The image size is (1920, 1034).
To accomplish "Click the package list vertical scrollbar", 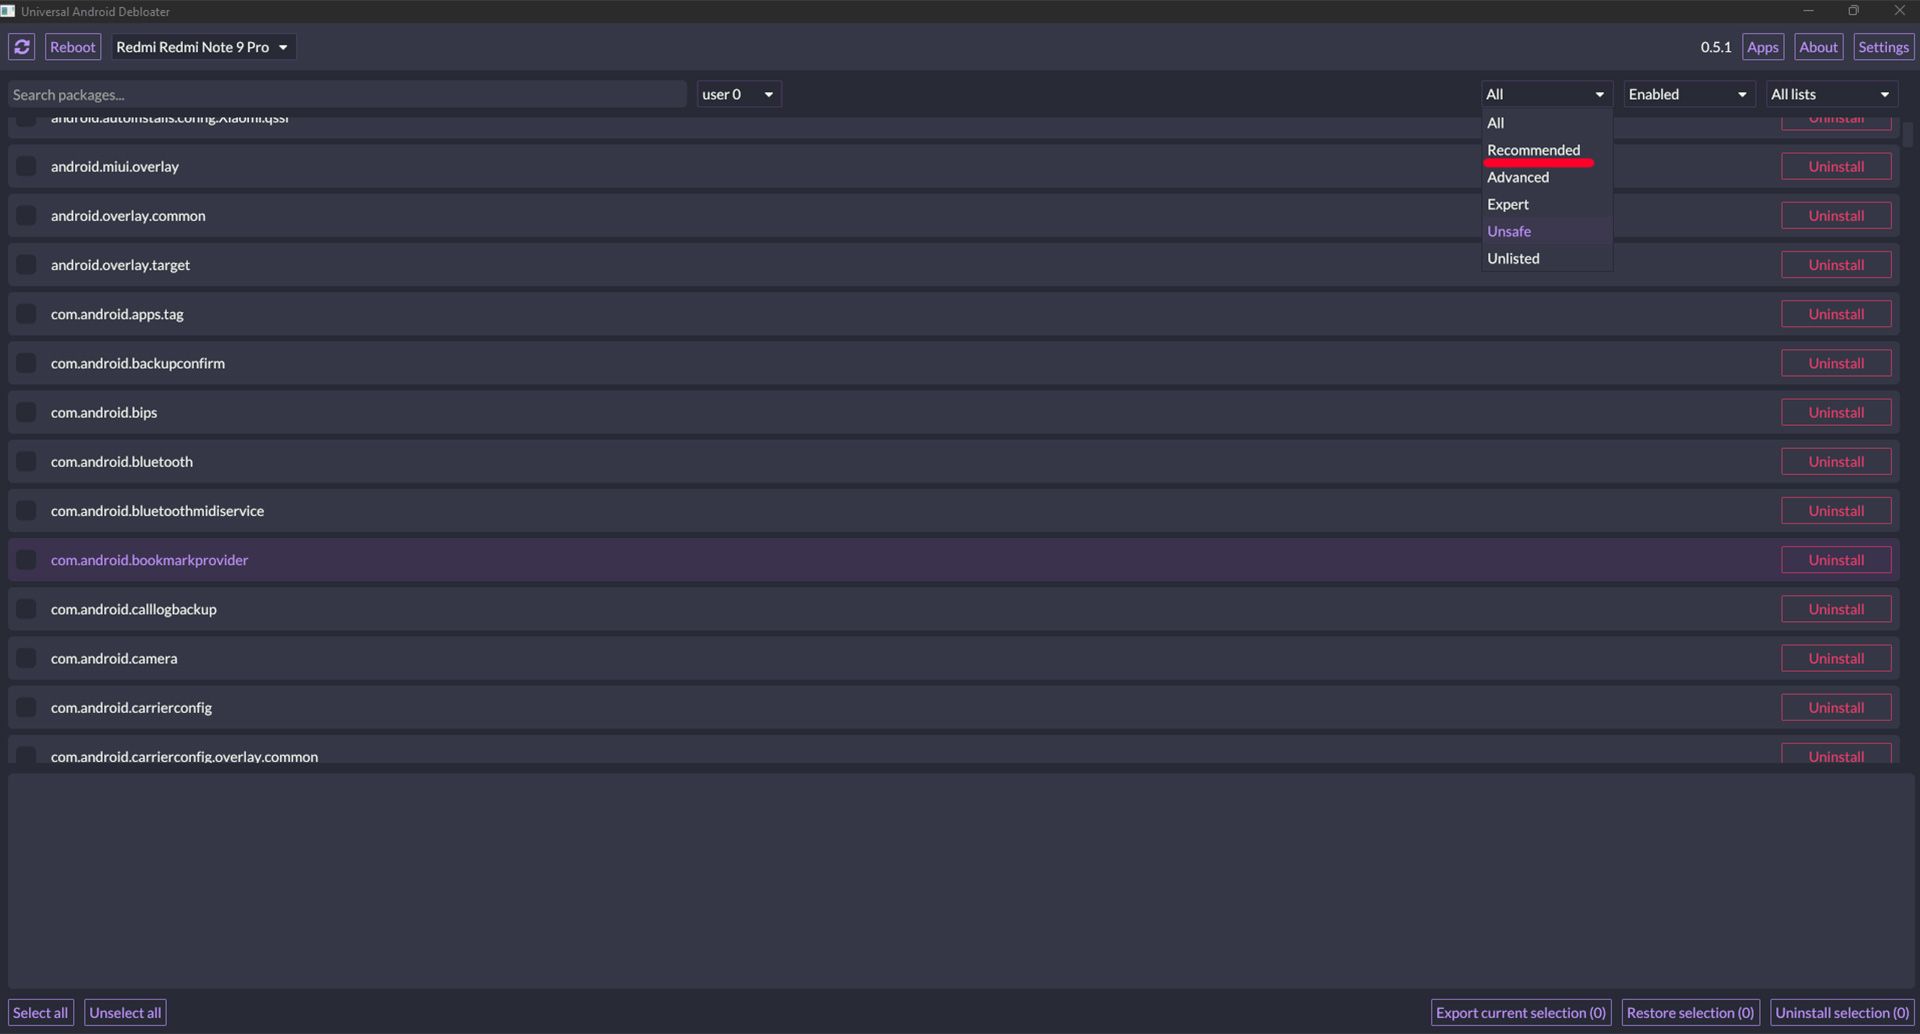I will point(1908,135).
